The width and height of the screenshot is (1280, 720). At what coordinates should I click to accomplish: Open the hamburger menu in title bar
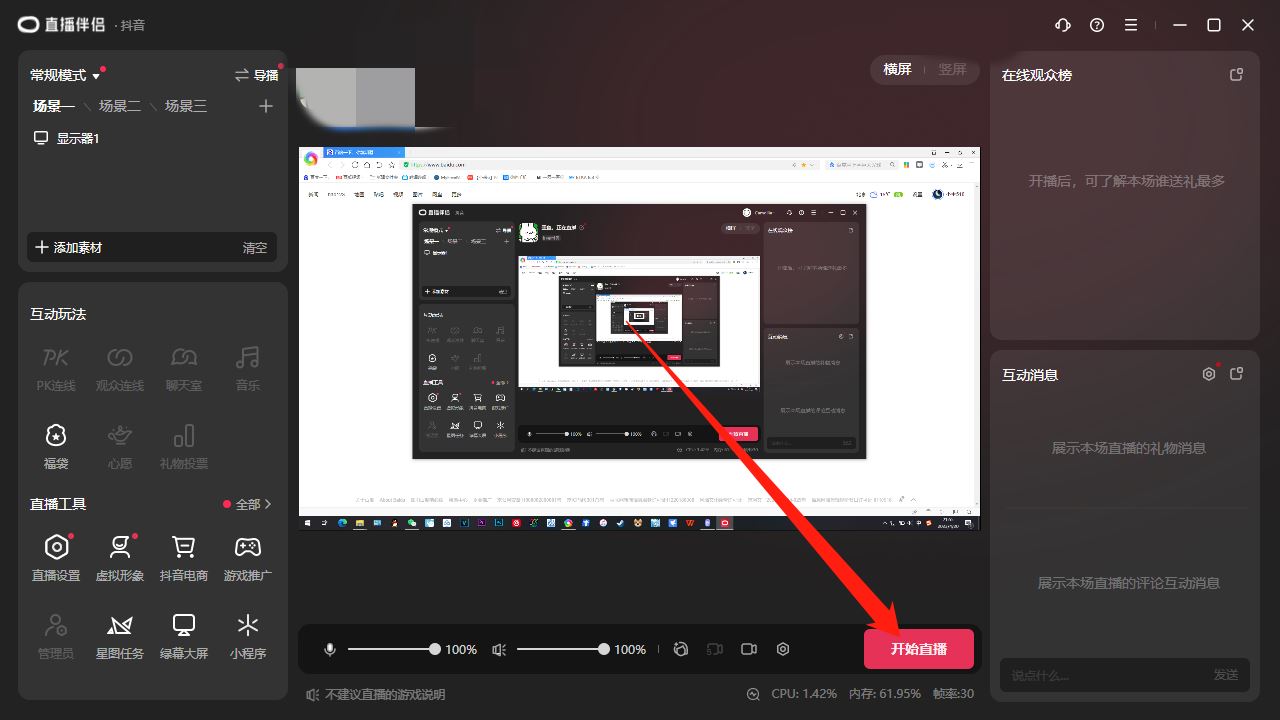pos(1131,25)
